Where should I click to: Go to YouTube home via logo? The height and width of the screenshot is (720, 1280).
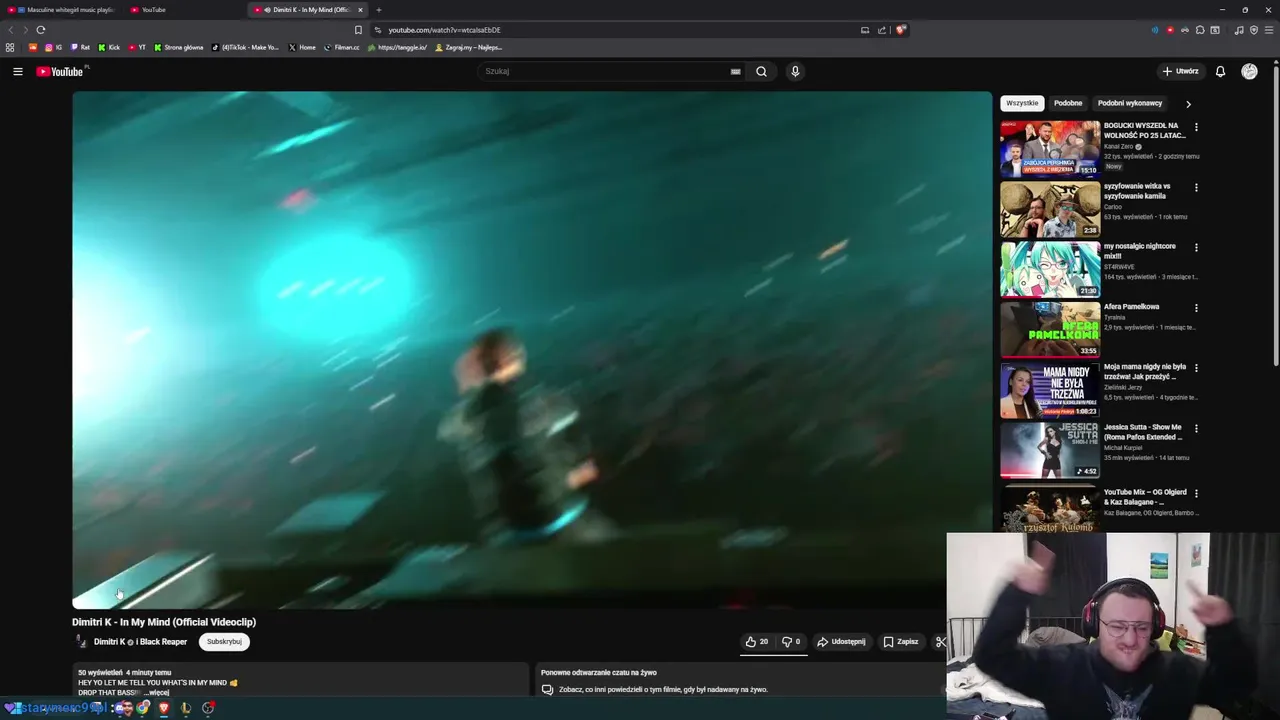(x=61, y=71)
